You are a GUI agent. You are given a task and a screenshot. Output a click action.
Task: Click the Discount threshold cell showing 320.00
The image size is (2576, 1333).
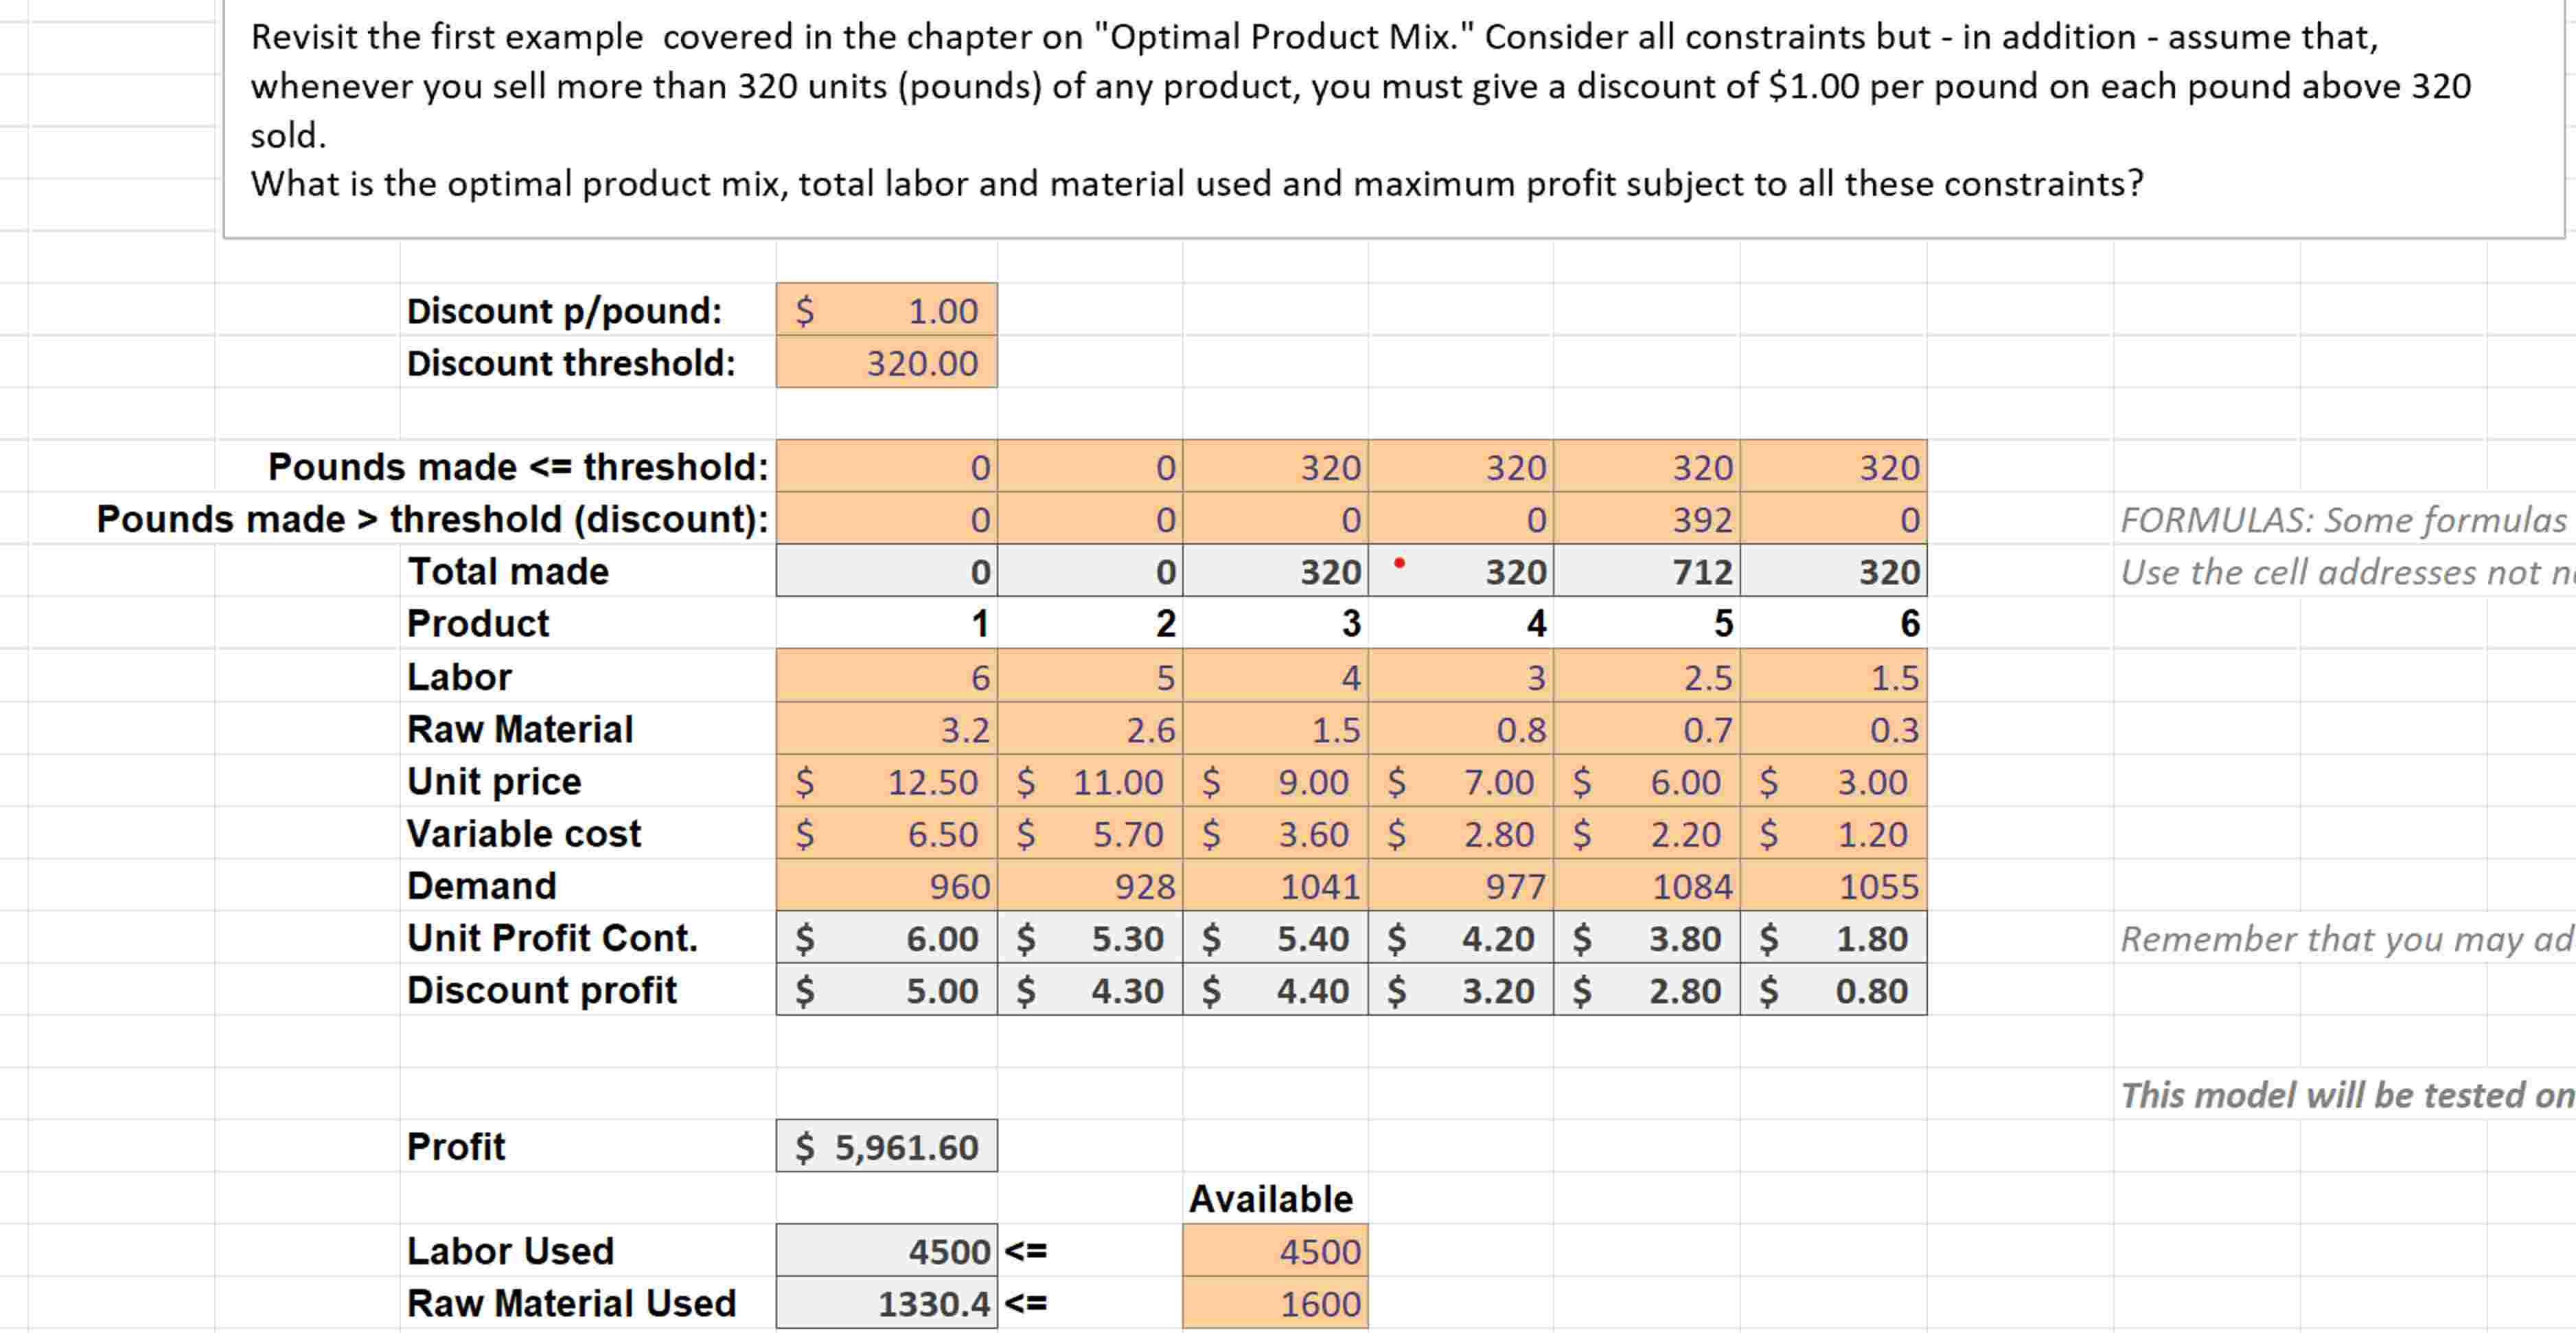click(x=886, y=364)
